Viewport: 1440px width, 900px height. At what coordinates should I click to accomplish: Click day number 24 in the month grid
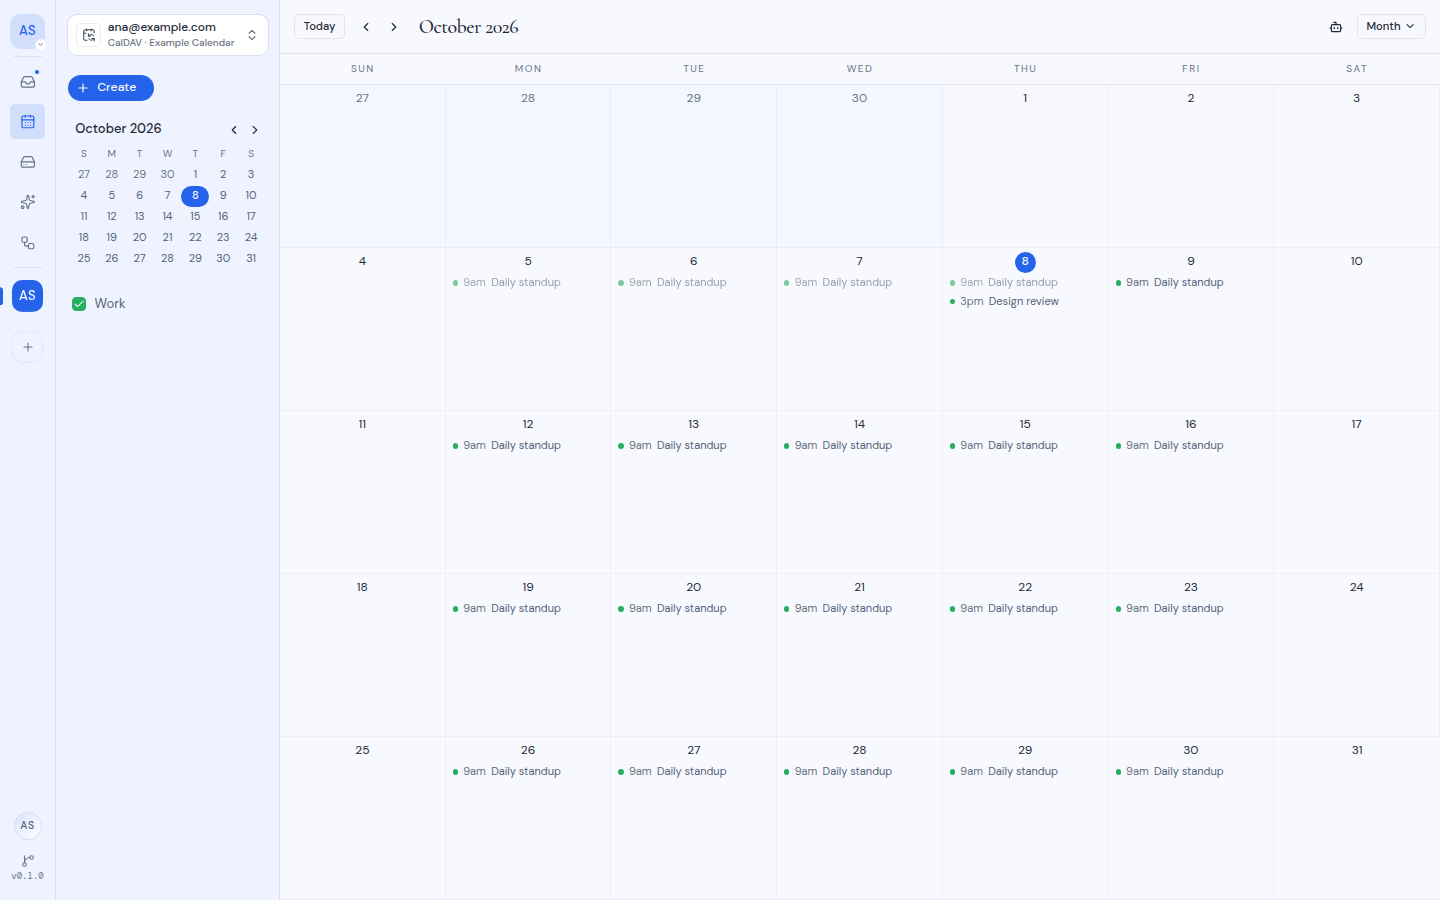pyautogui.click(x=1356, y=588)
